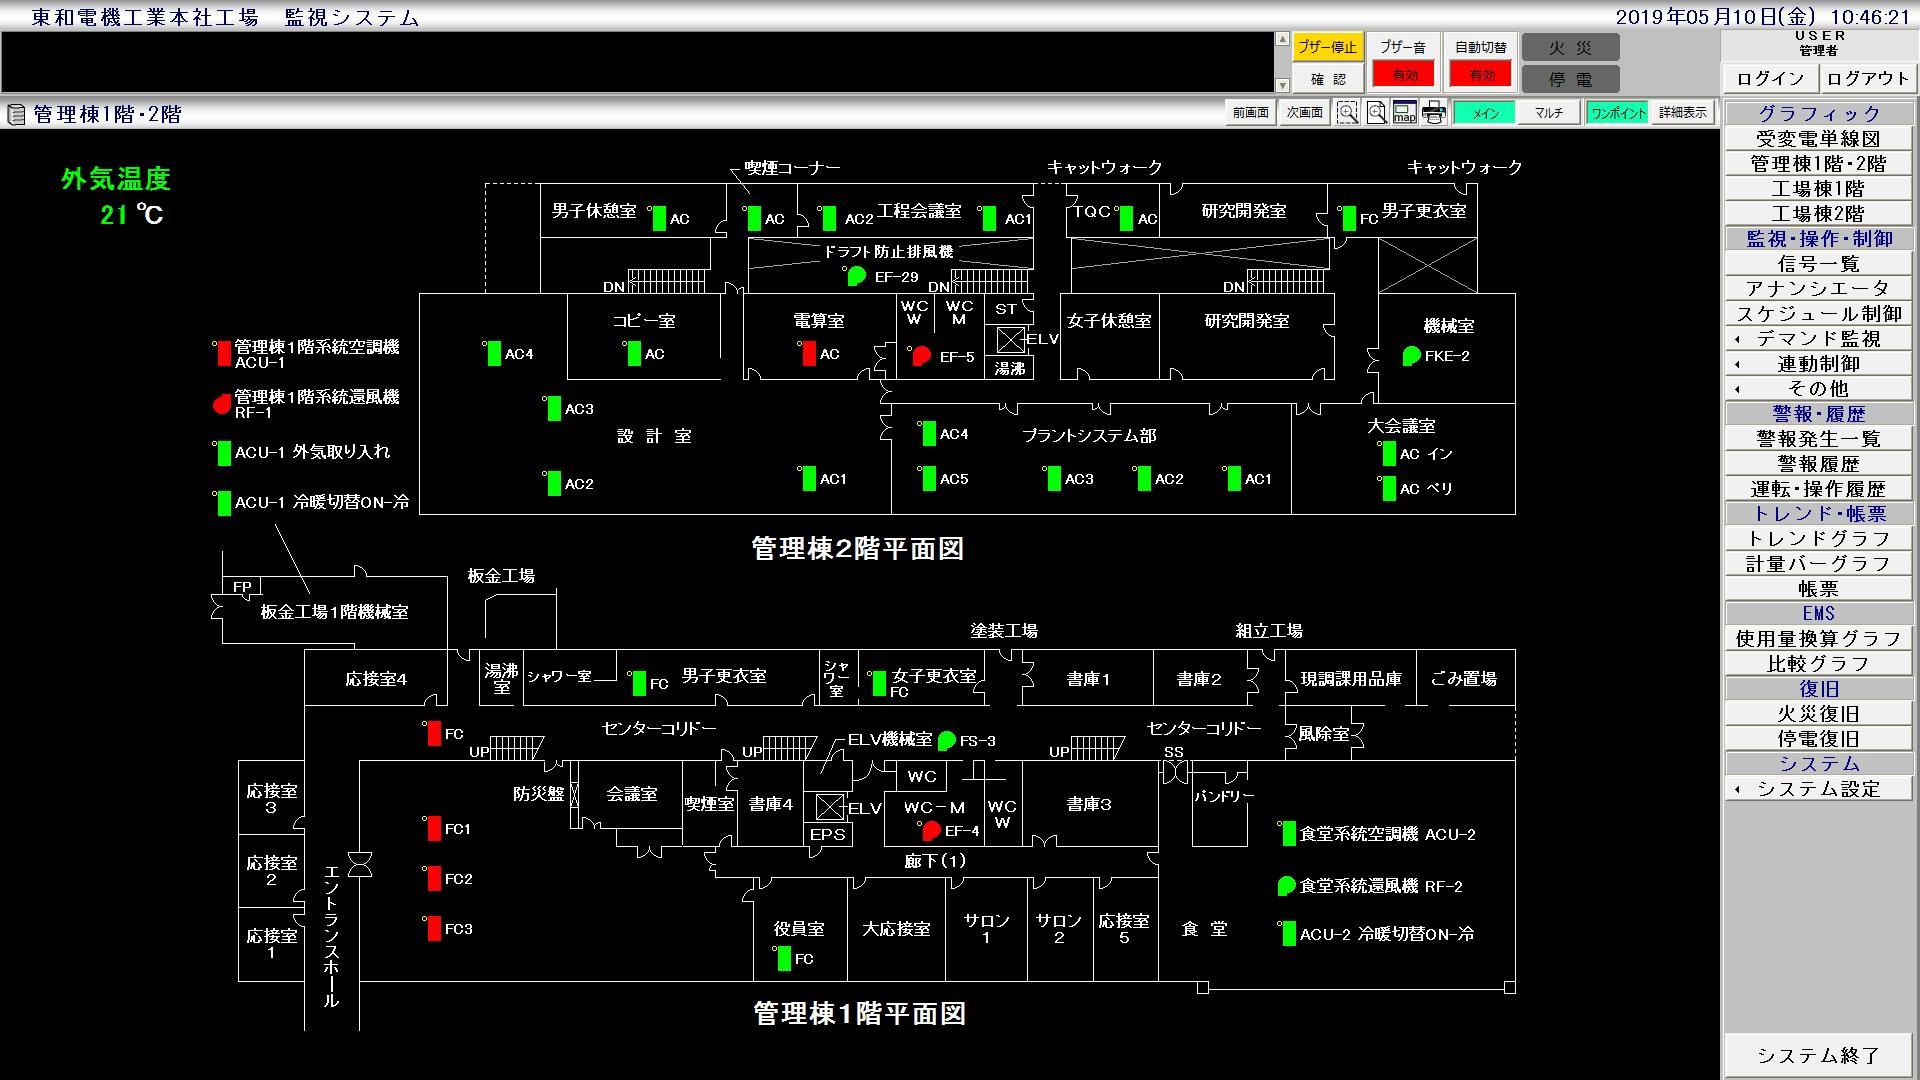The height and width of the screenshot is (1080, 1920).
Task: Open 受変電単線図 graphic
Action: [1818, 139]
